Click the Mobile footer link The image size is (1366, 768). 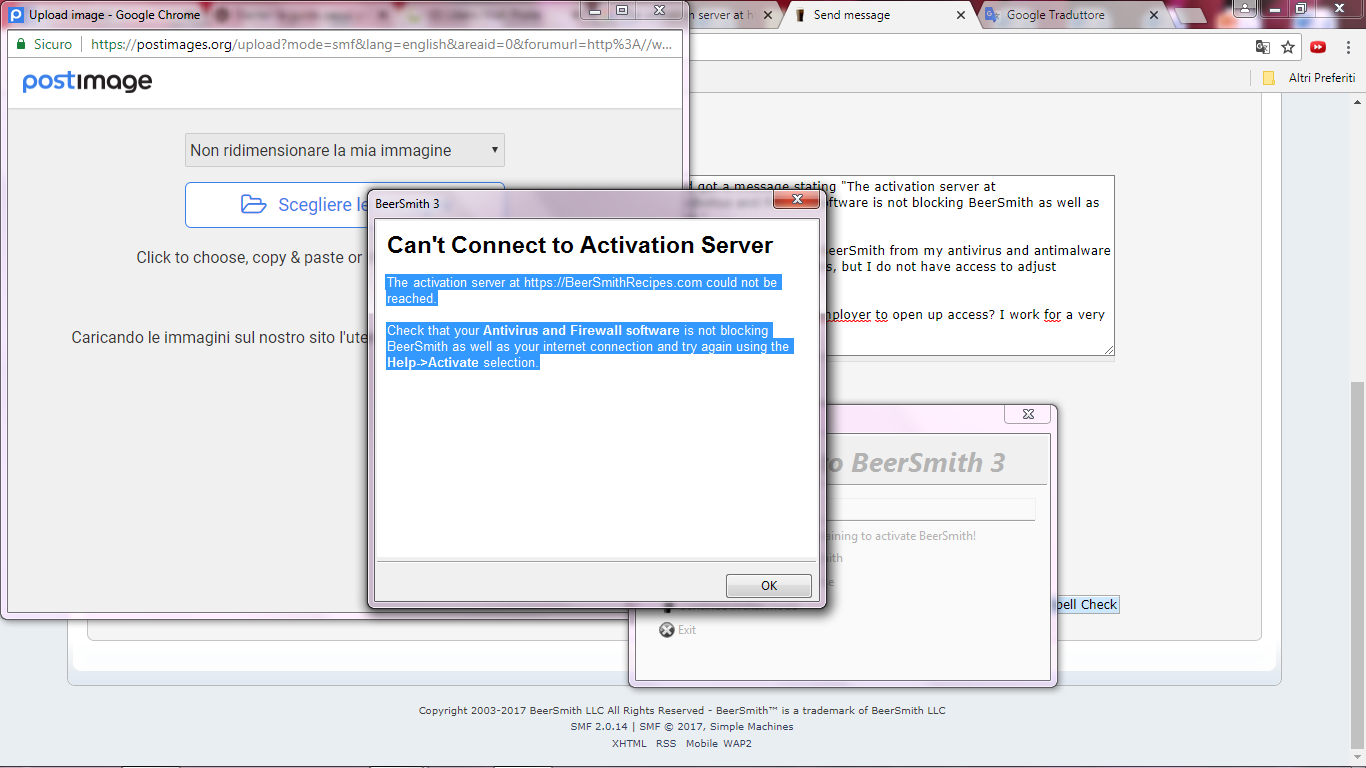tap(701, 743)
